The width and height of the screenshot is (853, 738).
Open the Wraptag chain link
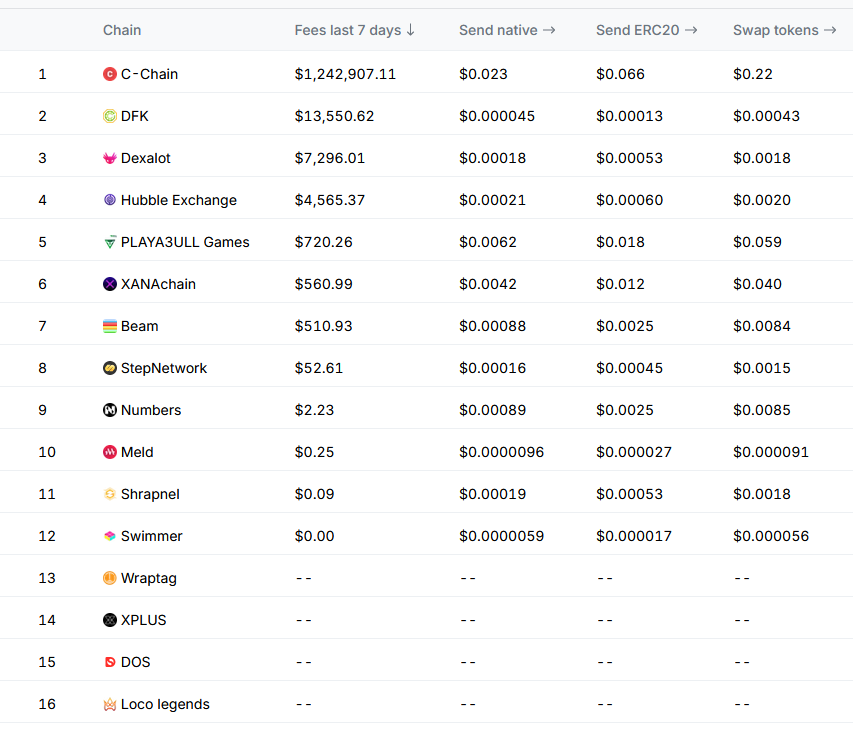[x=149, y=578]
